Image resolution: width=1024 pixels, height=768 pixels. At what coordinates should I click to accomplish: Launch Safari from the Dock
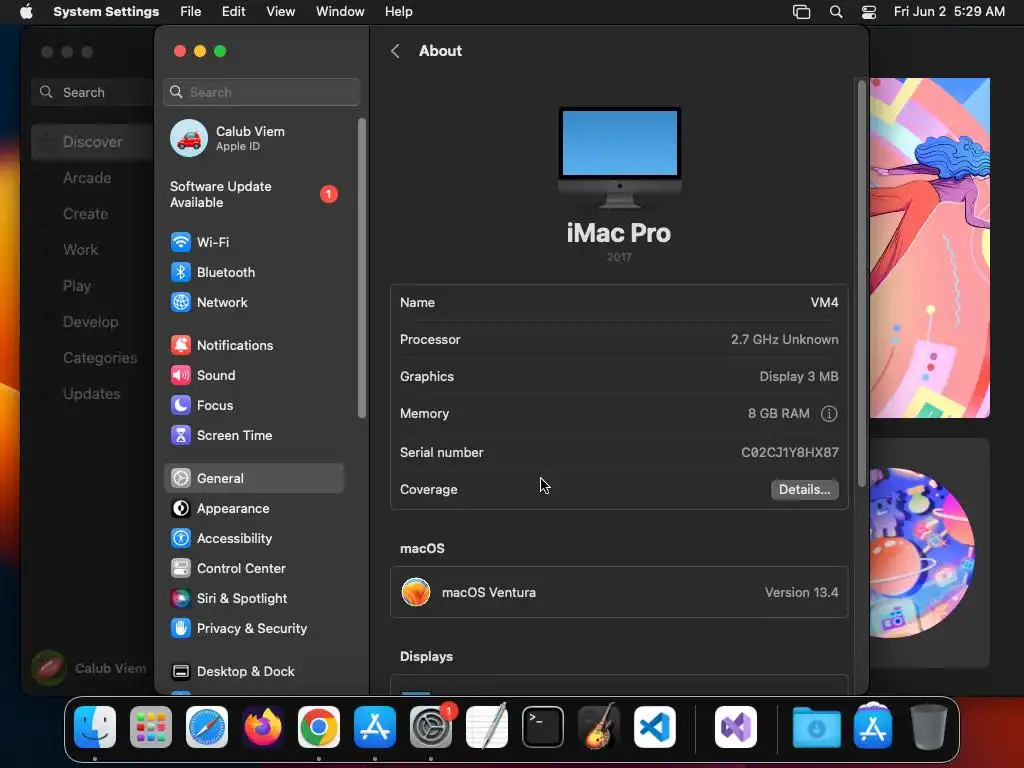pyautogui.click(x=207, y=727)
